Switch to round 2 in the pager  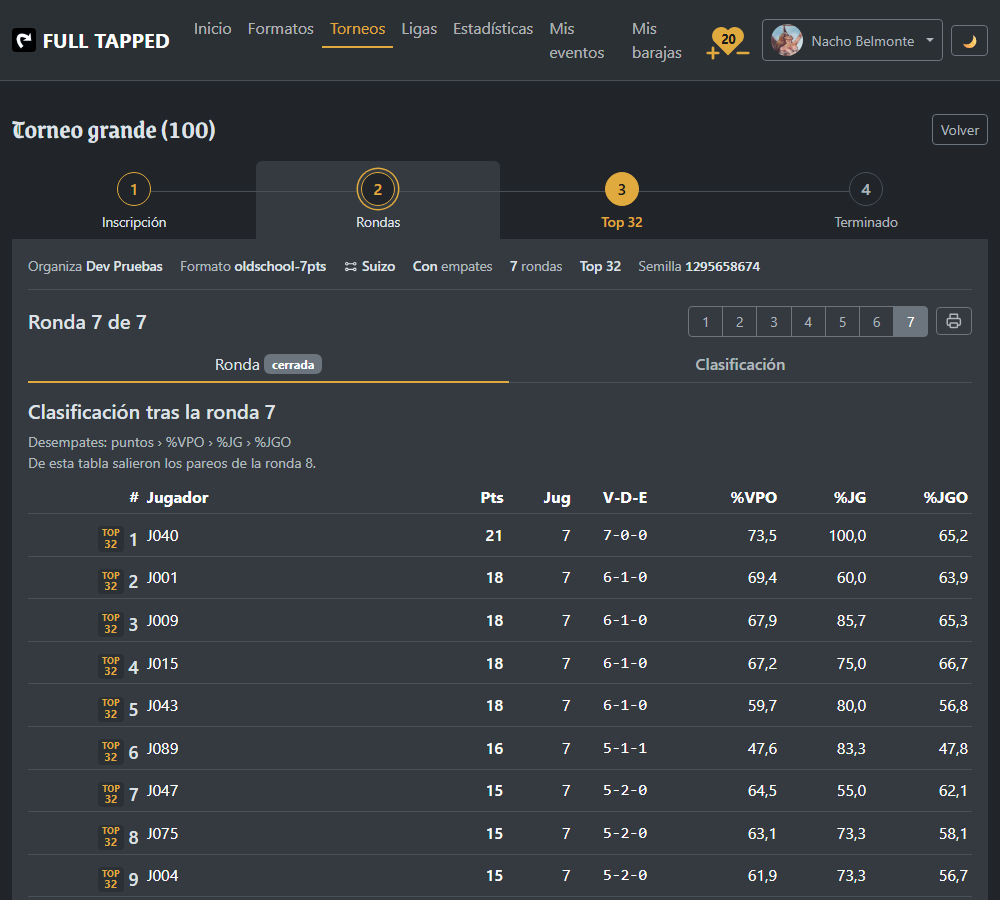pyautogui.click(x=740, y=321)
